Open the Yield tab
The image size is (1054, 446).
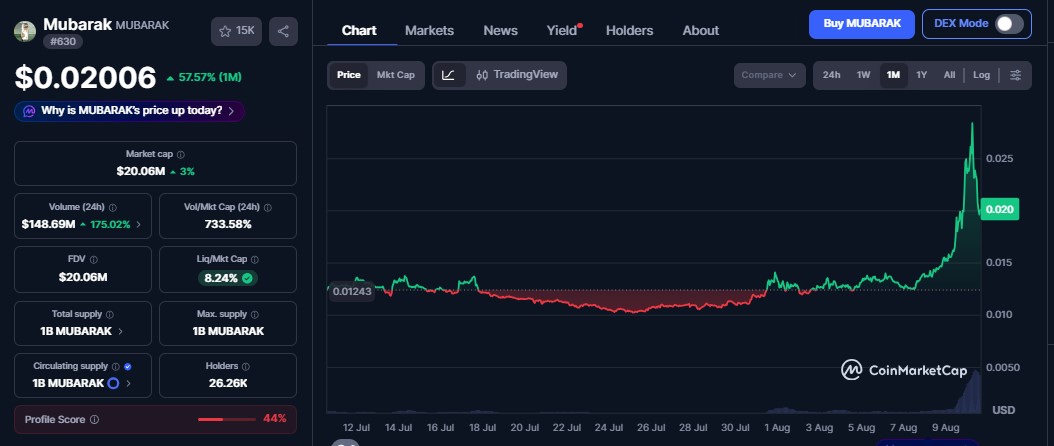point(562,30)
